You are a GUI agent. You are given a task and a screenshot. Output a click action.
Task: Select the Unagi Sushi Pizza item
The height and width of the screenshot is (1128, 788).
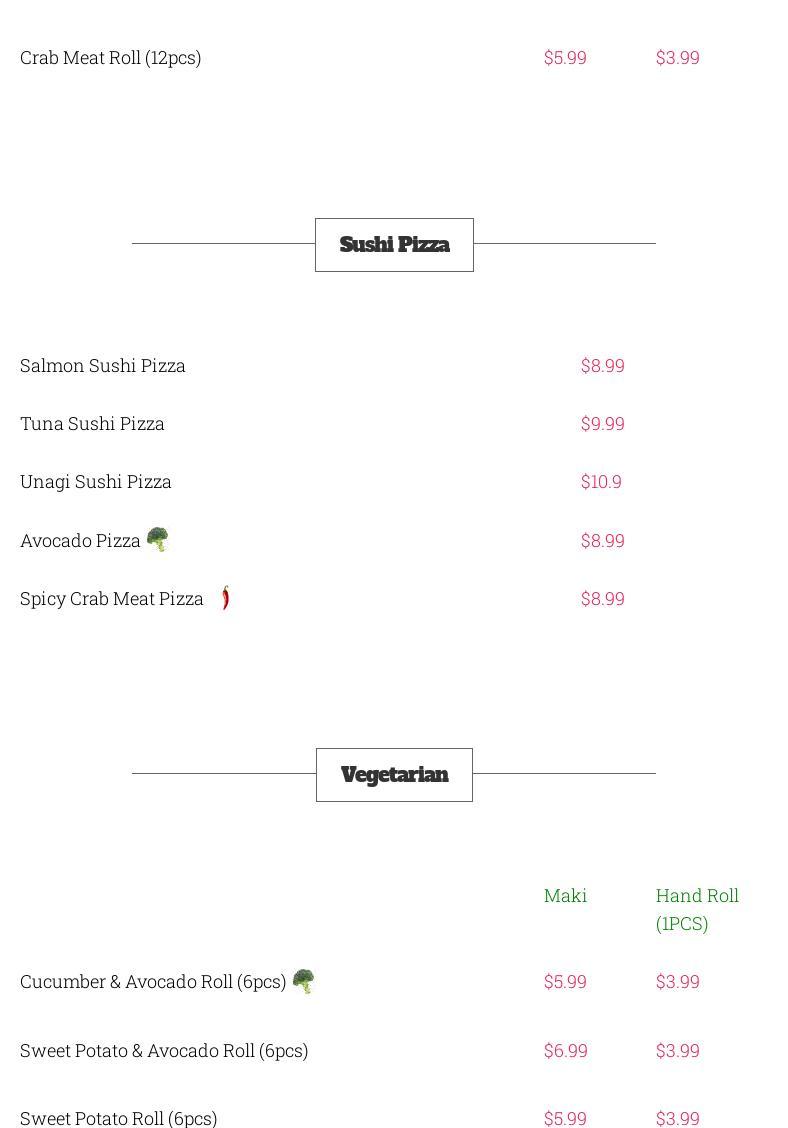coord(96,482)
